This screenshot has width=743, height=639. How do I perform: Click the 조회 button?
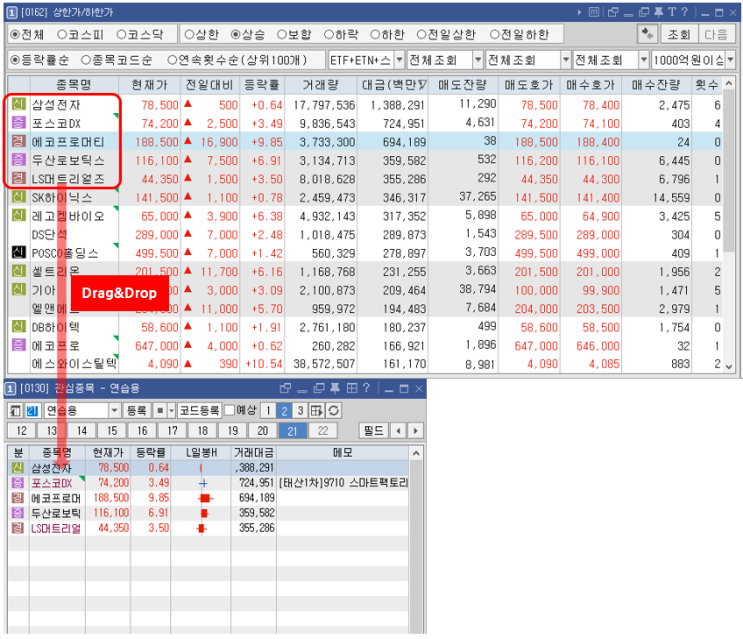click(x=679, y=34)
